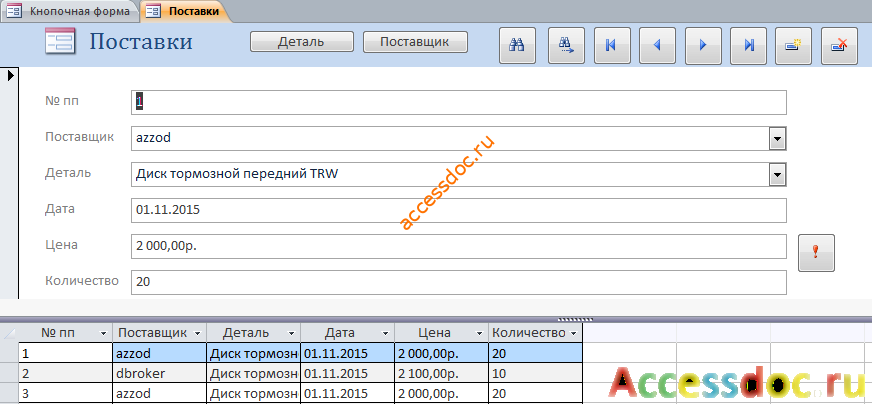The height and width of the screenshot is (404, 872).
Task: Switch to the Кнопочная форма tab
Action: [70, 11]
